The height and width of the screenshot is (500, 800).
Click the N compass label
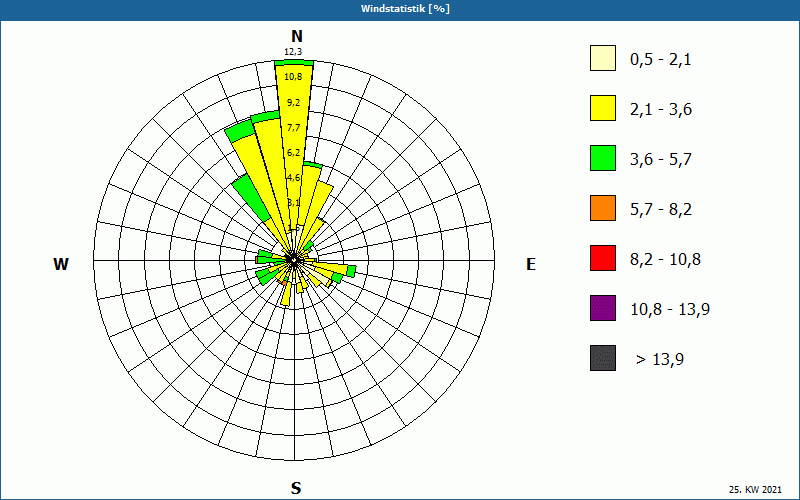pyautogui.click(x=297, y=36)
